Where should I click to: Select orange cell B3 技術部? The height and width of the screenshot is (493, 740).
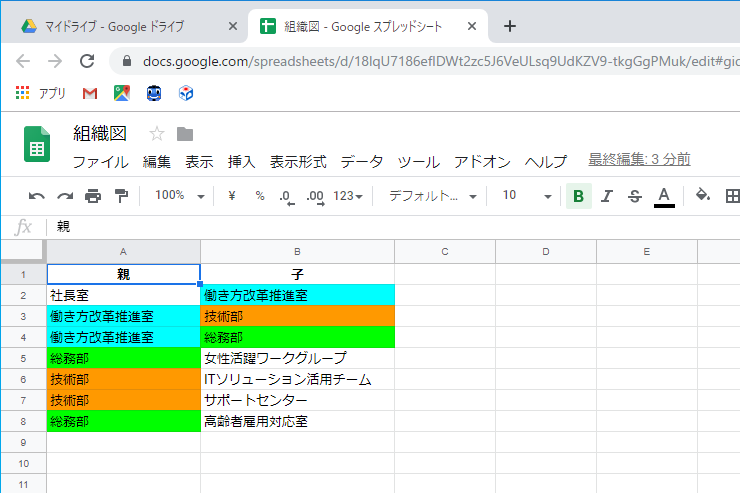(x=297, y=317)
